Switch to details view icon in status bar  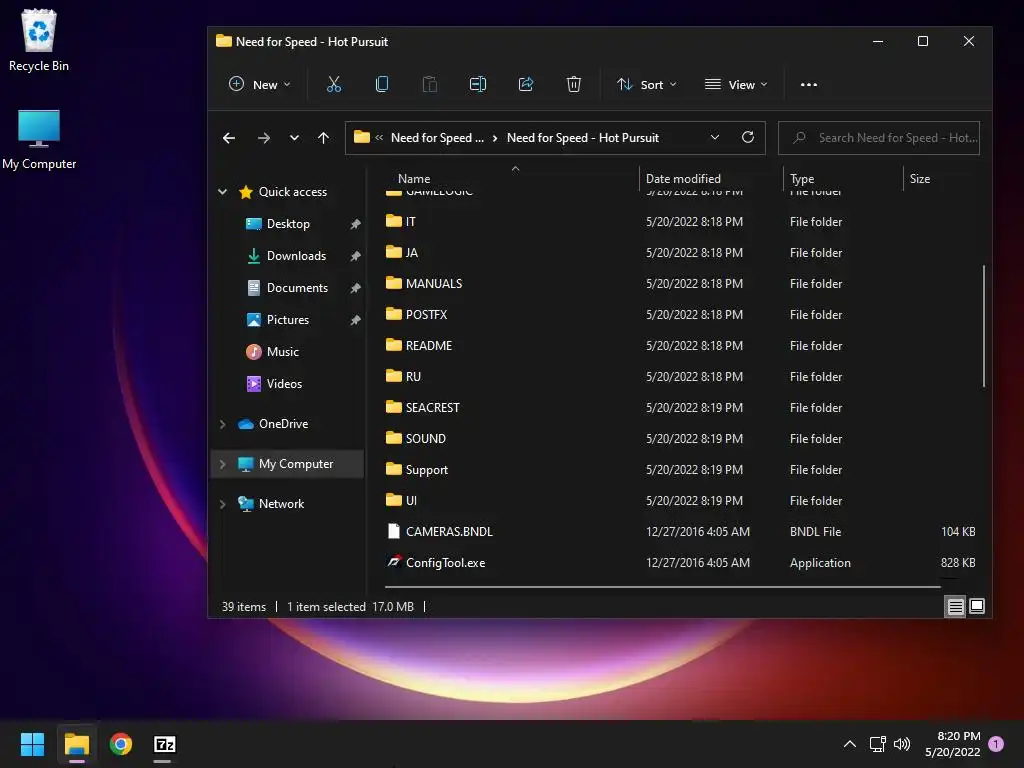point(955,607)
